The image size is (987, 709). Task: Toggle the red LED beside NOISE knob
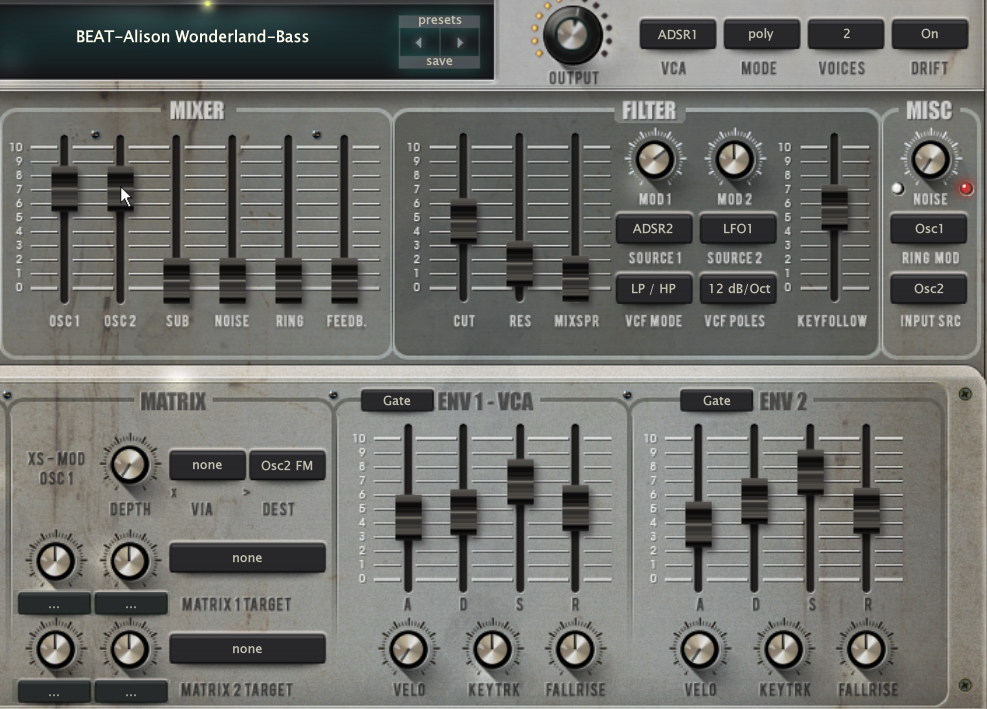[966, 188]
